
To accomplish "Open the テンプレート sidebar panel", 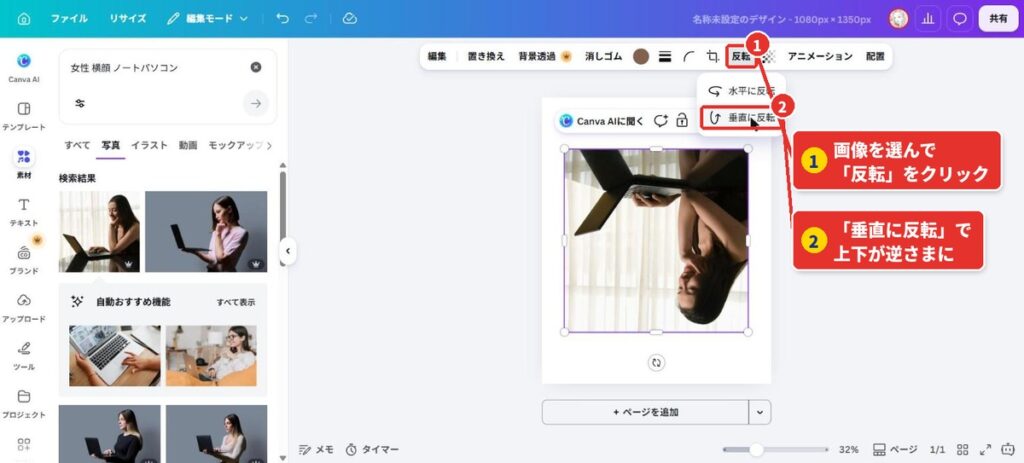I will pyautogui.click(x=24, y=116).
